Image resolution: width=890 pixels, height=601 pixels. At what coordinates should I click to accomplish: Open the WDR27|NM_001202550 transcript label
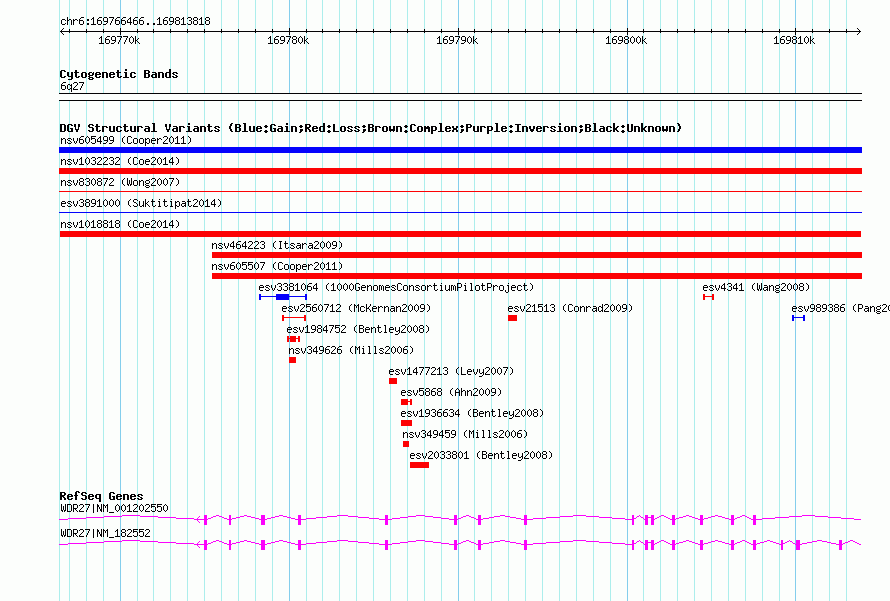pyautogui.click(x=114, y=508)
